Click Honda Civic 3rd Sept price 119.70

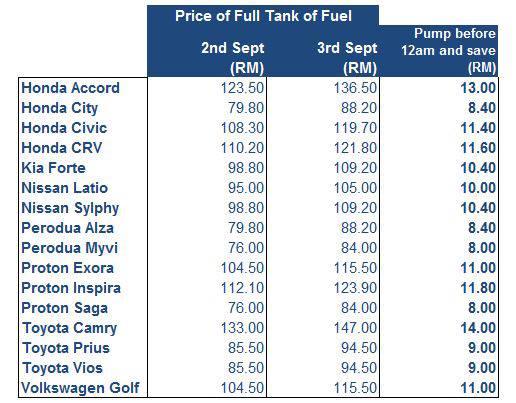(x=355, y=128)
